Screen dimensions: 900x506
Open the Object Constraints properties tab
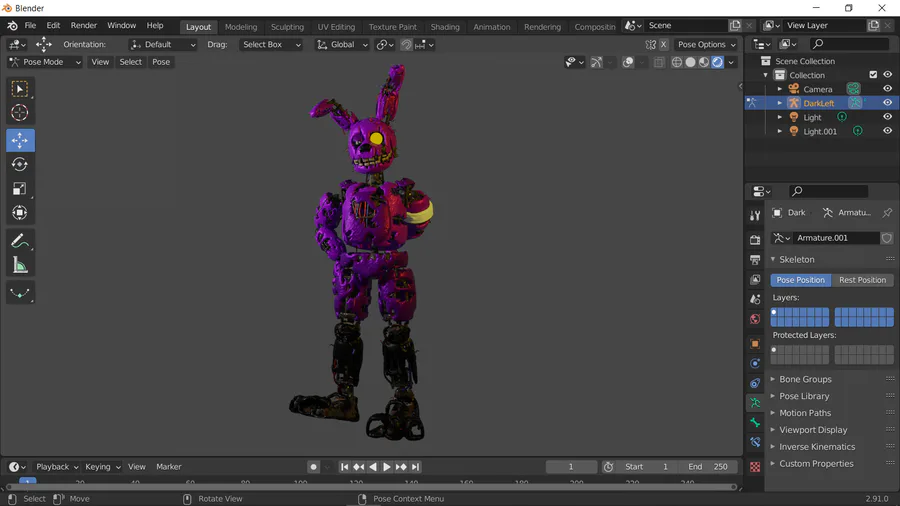[x=755, y=383]
